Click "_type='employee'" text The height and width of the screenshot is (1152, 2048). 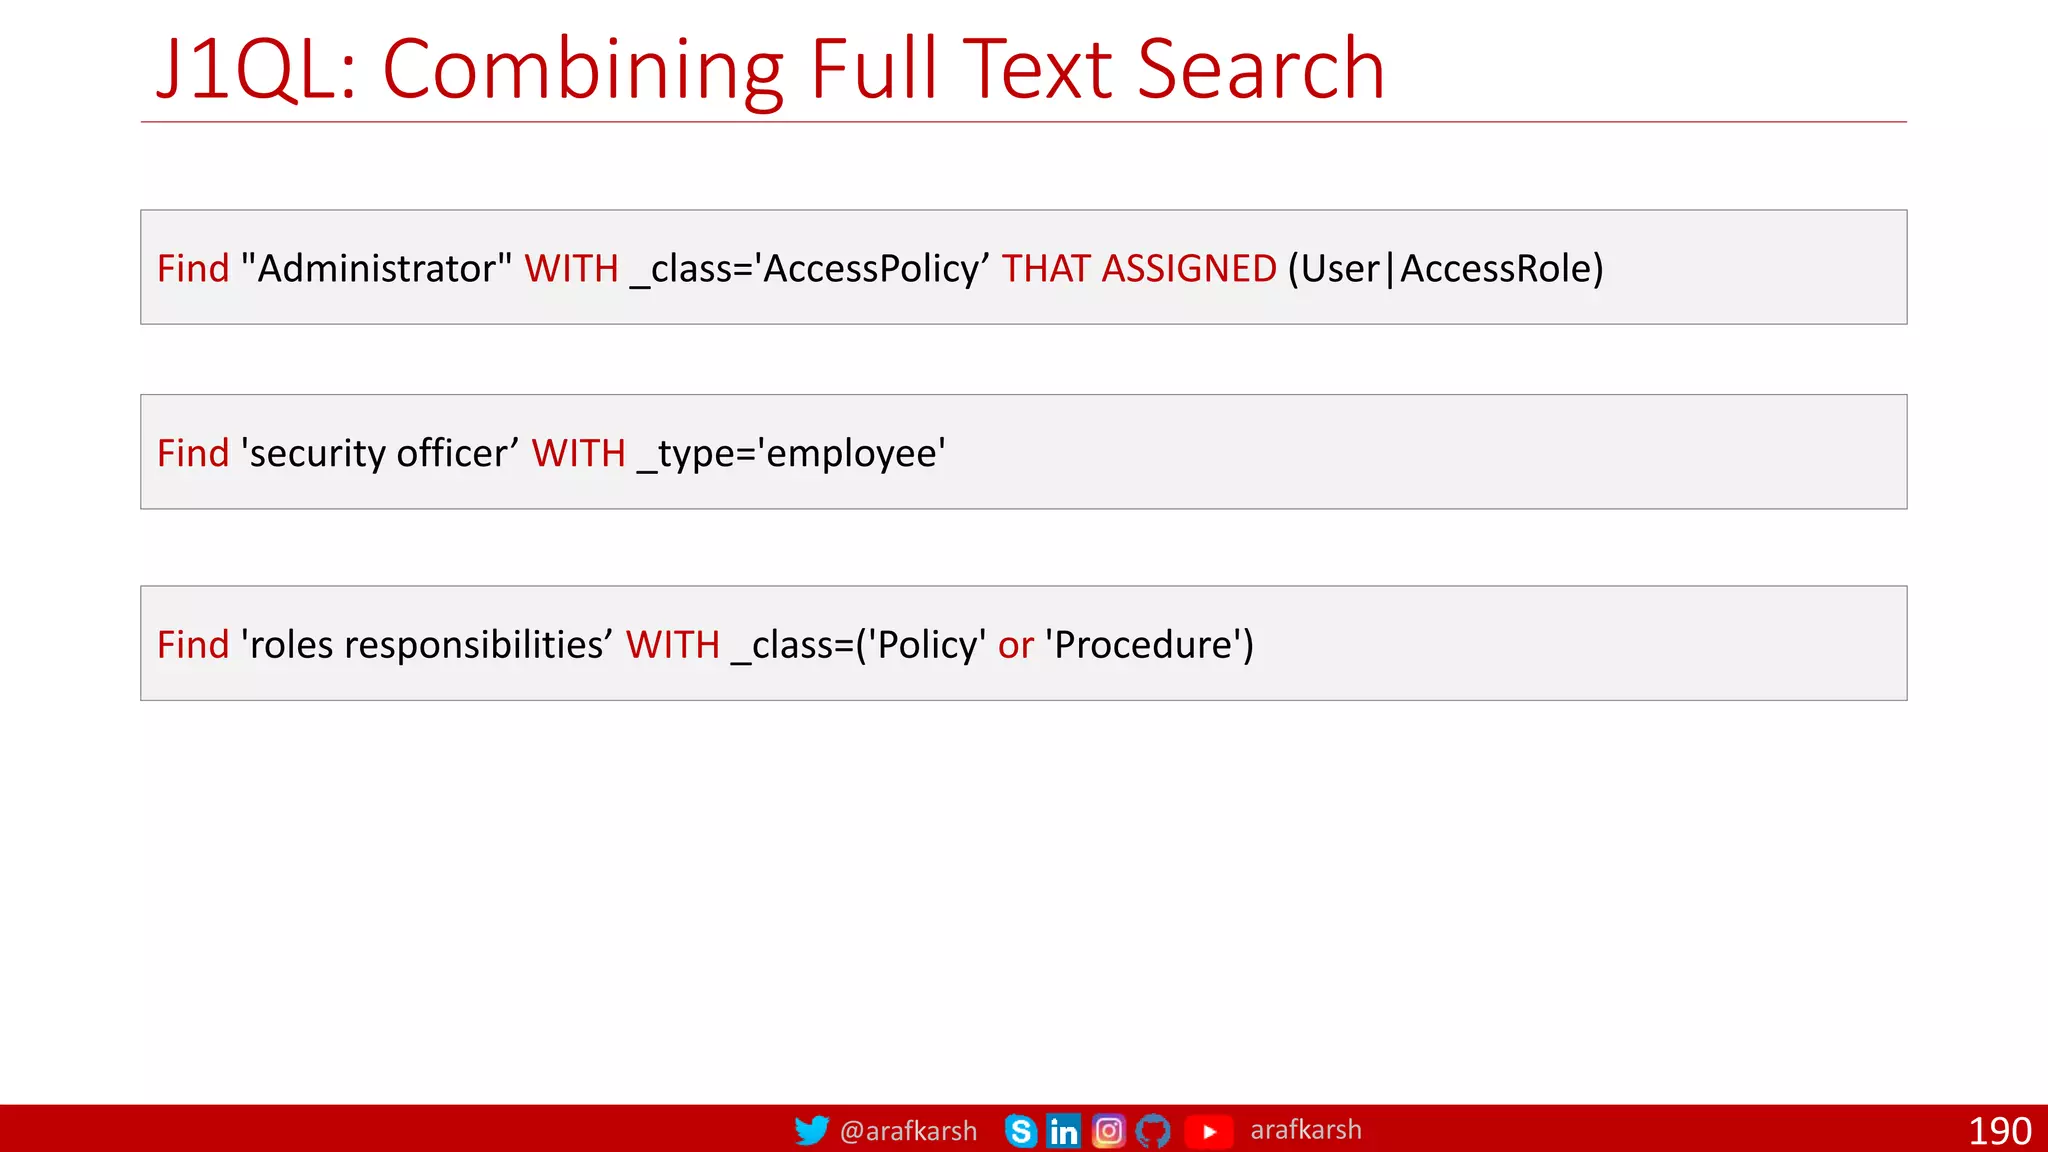(x=791, y=454)
